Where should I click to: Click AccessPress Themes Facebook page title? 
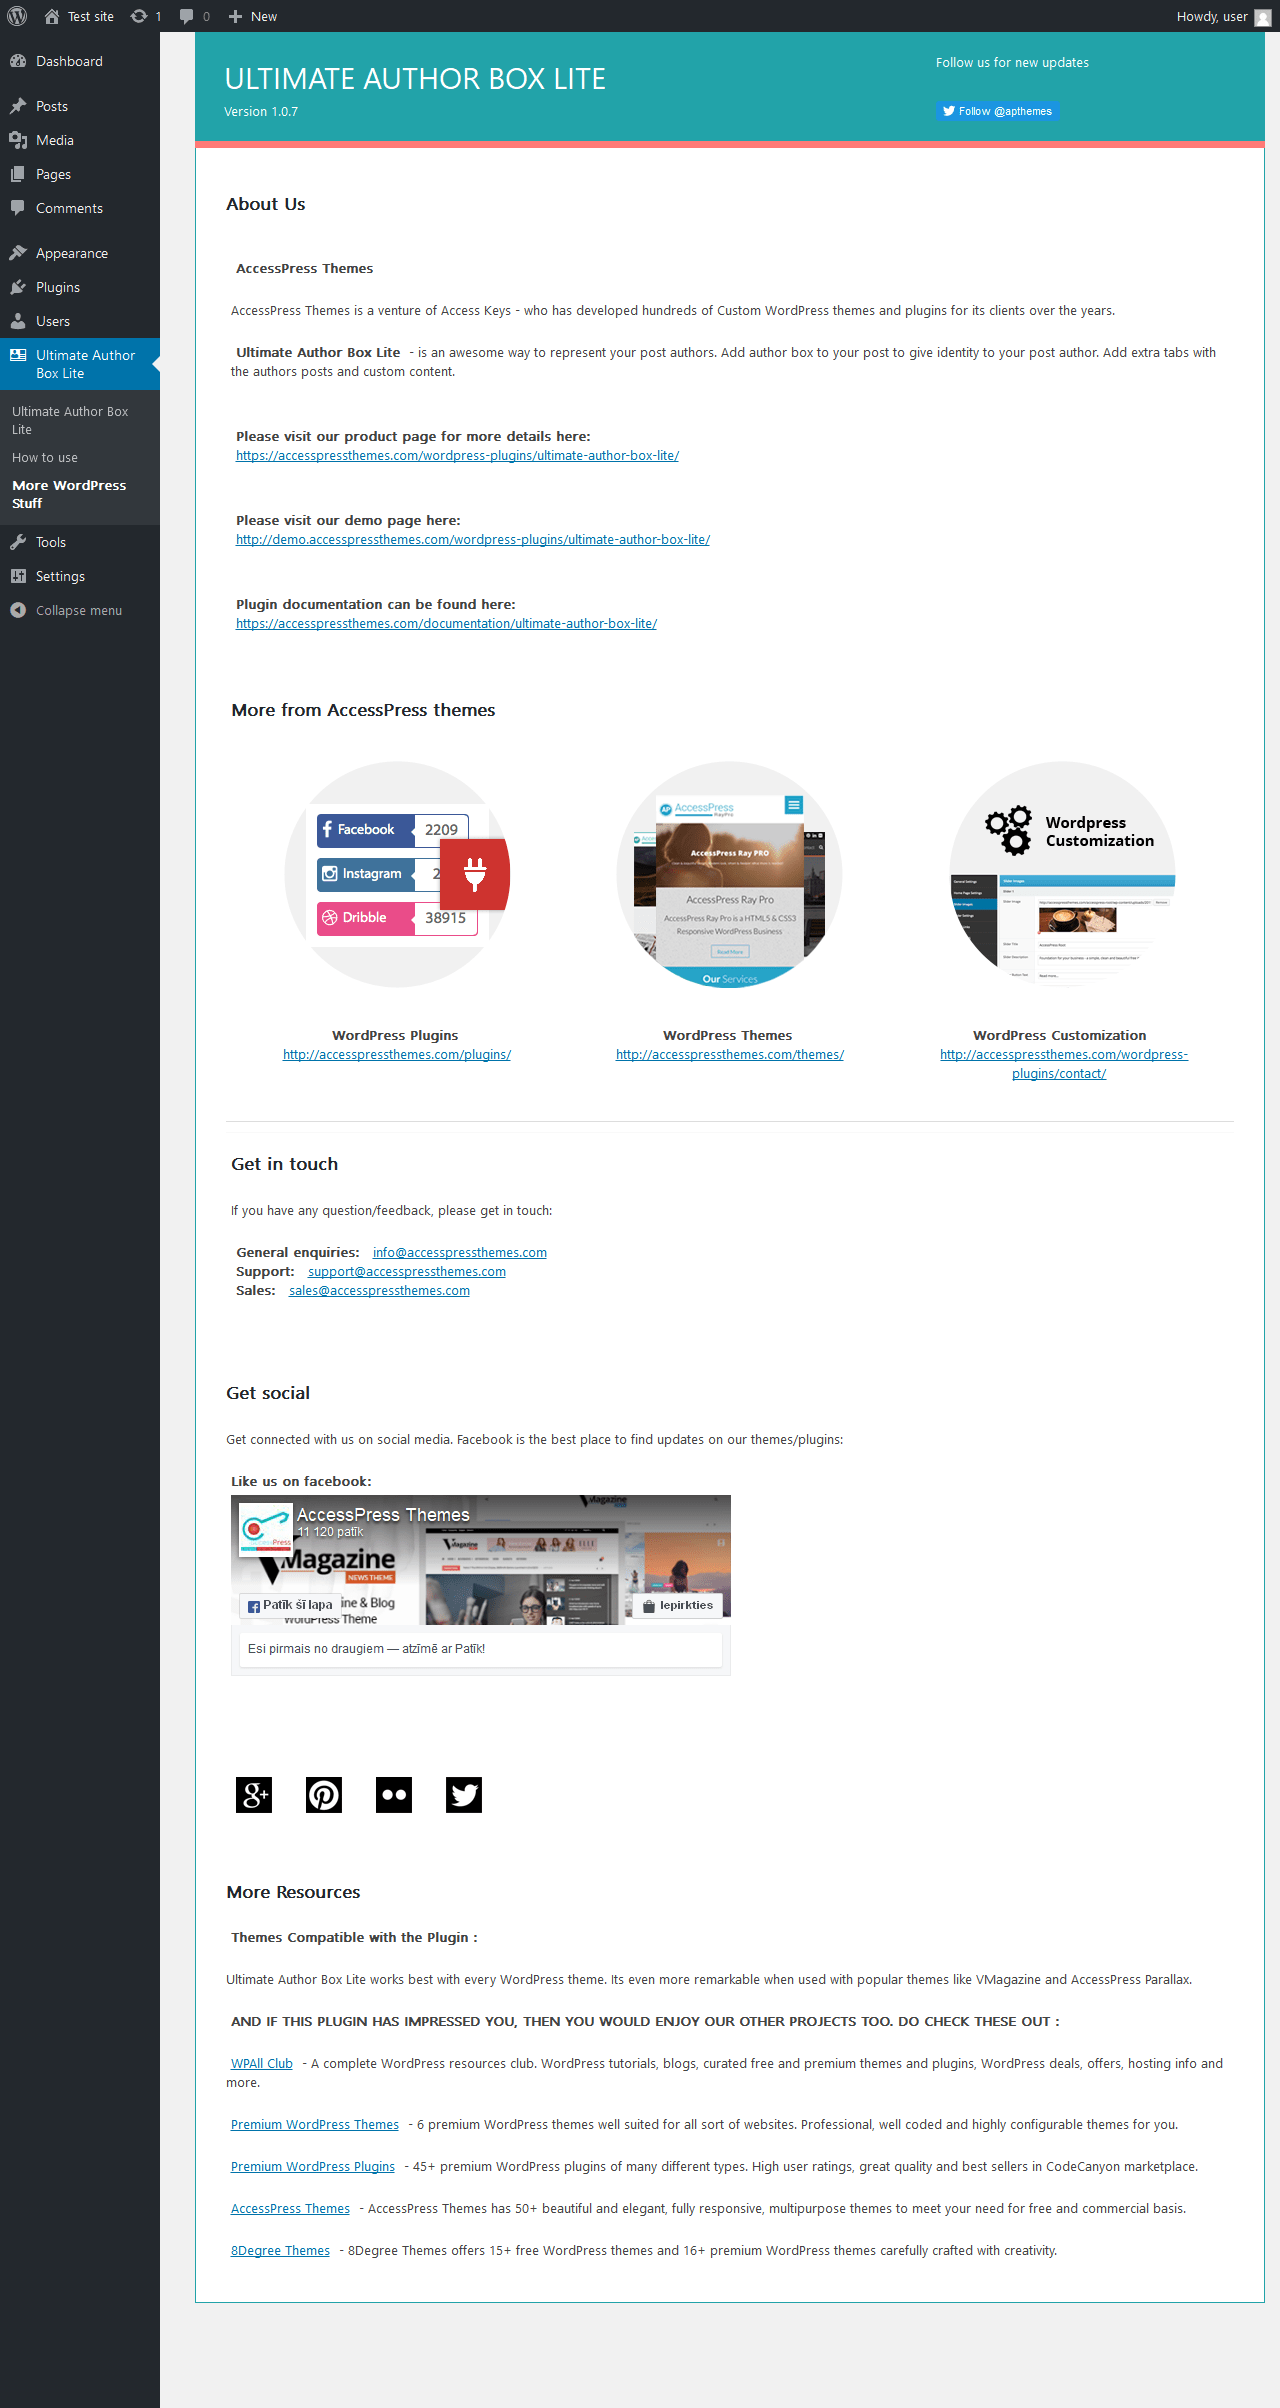(x=383, y=1515)
